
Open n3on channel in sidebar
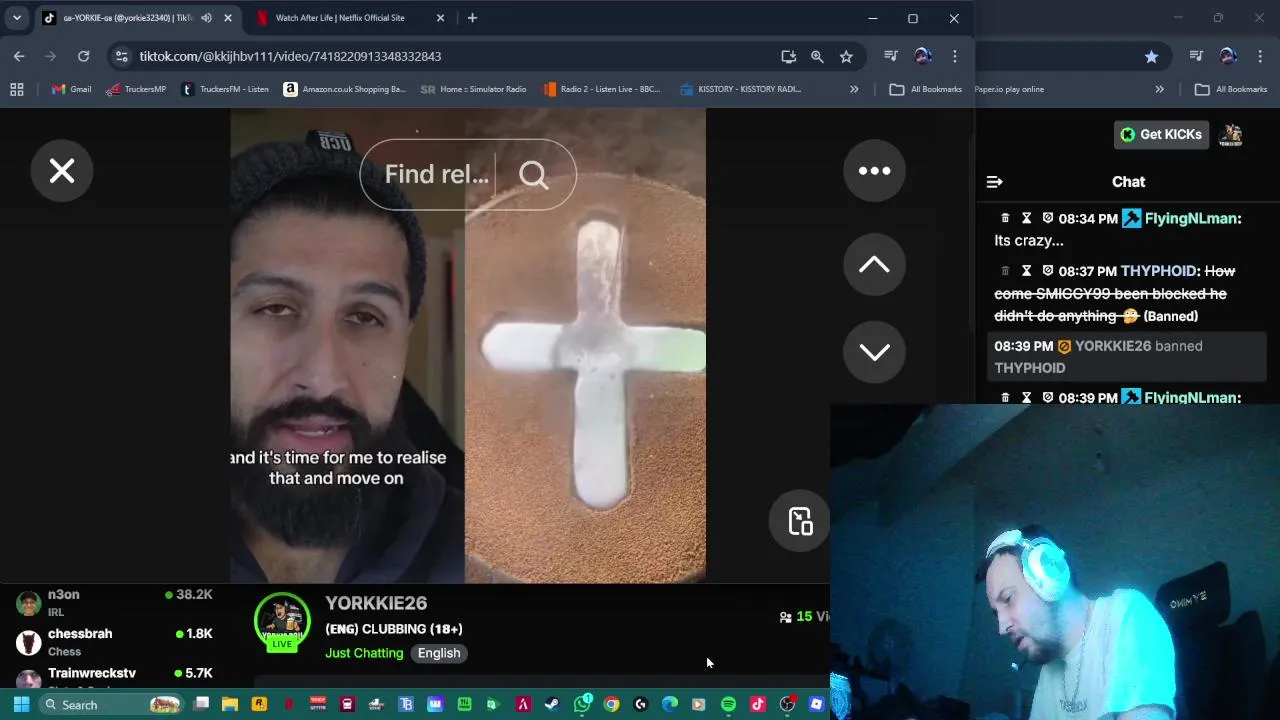(x=115, y=602)
